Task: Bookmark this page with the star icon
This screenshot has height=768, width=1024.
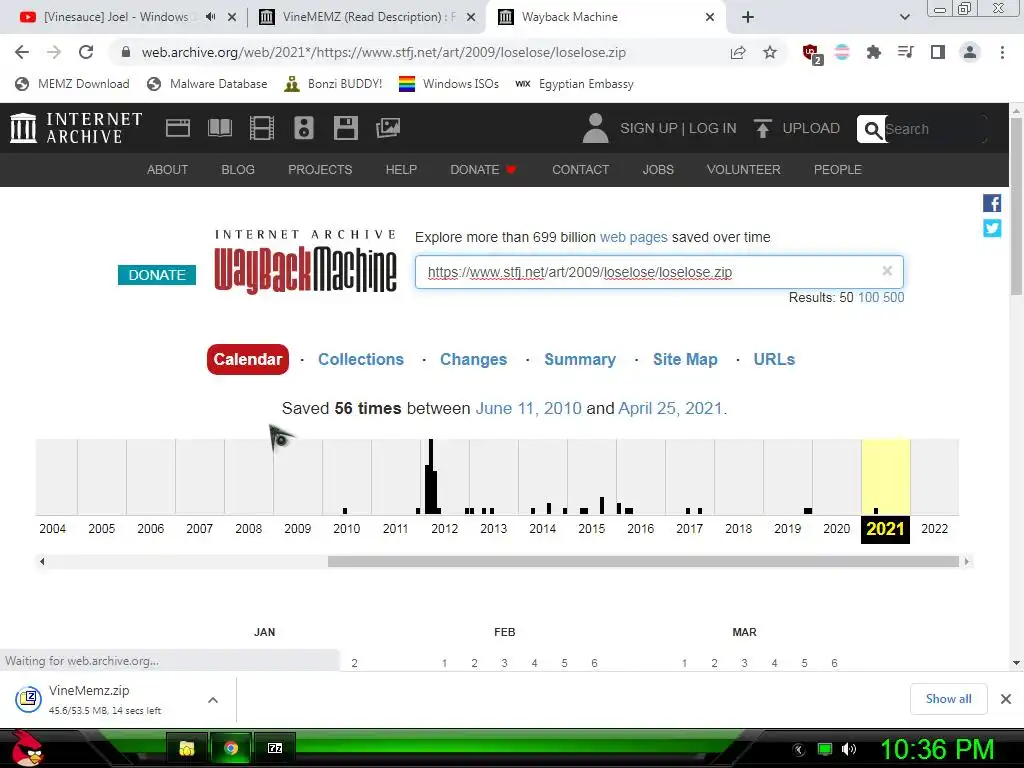Action: click(x=770, y=52)
